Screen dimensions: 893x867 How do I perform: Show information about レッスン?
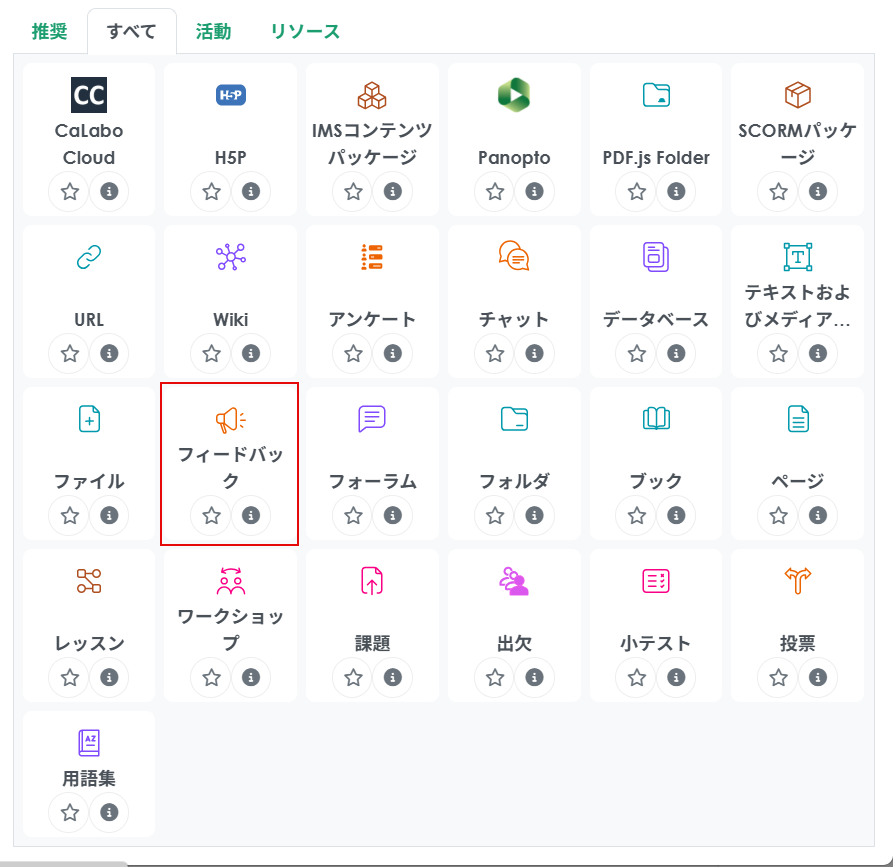click(x=109, y=677)
